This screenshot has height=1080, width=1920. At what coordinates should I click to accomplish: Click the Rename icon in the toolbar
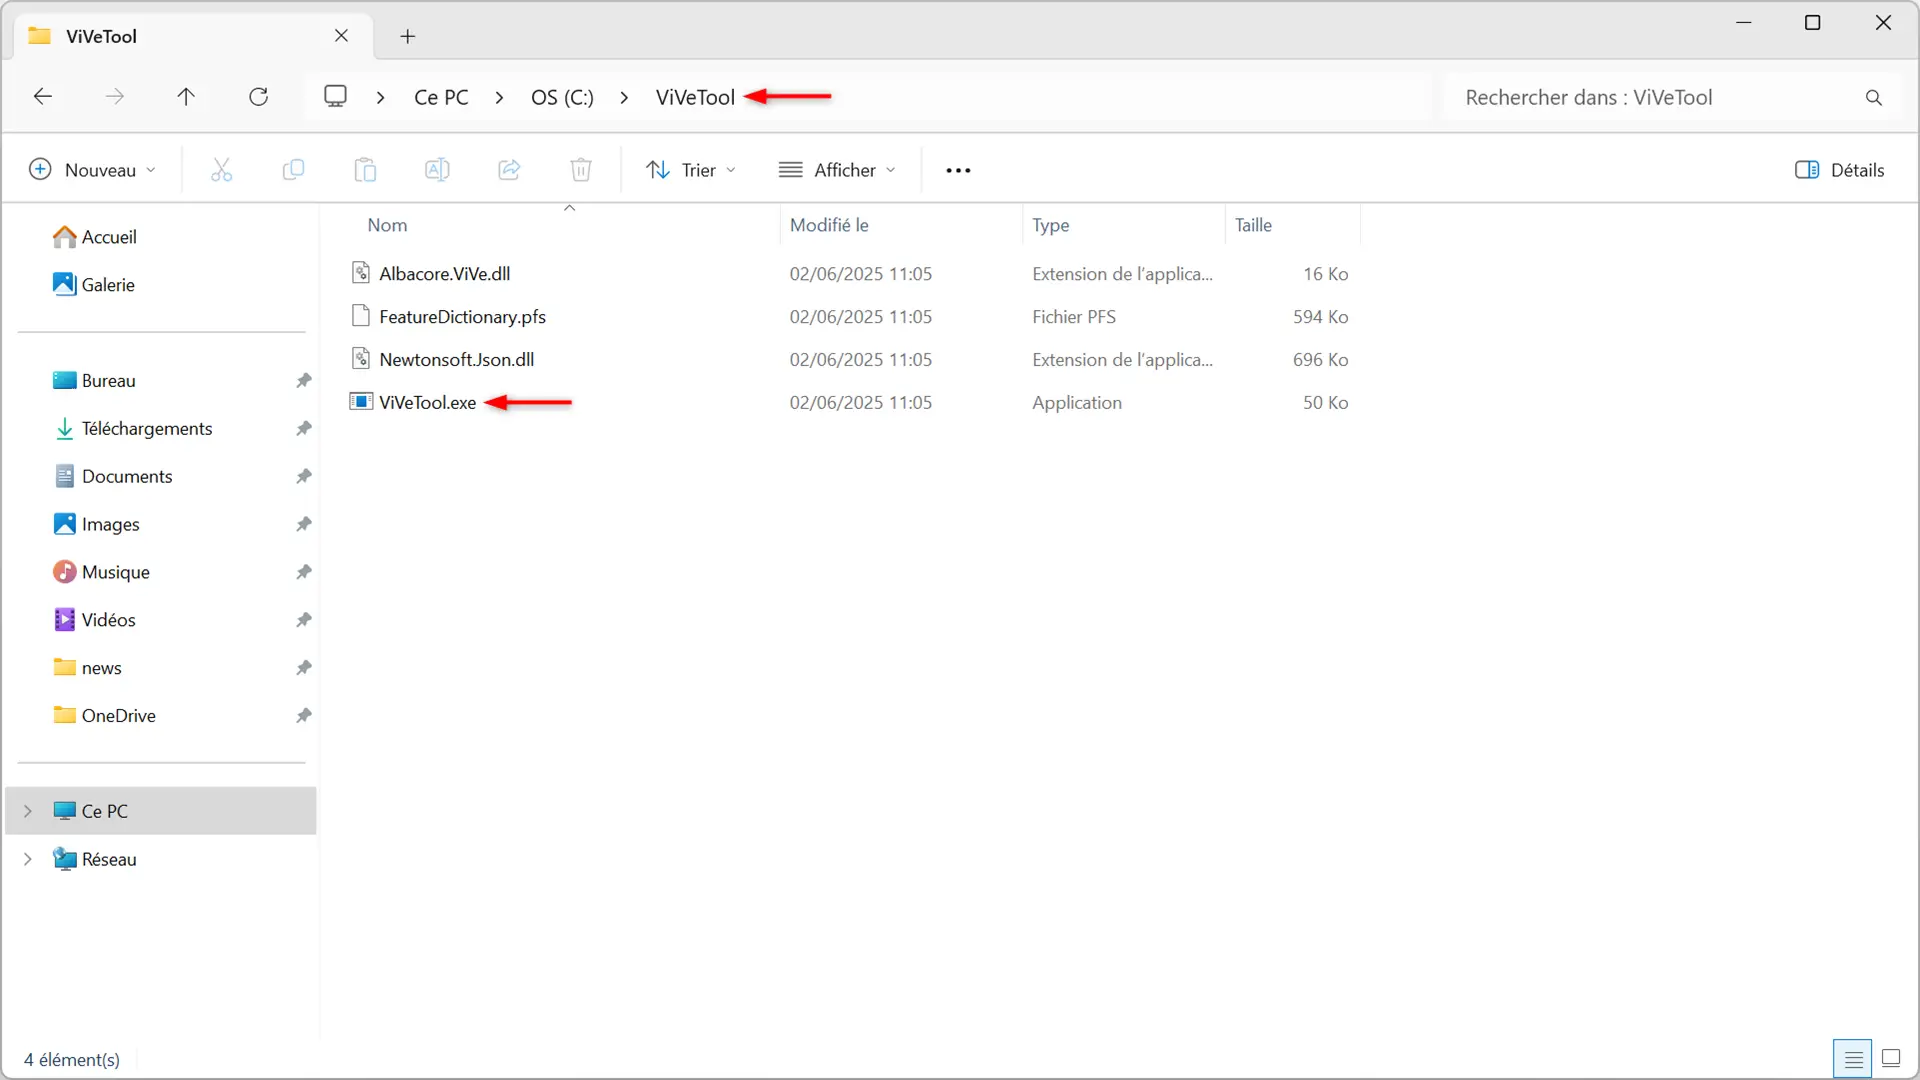(x=437, y=170)
